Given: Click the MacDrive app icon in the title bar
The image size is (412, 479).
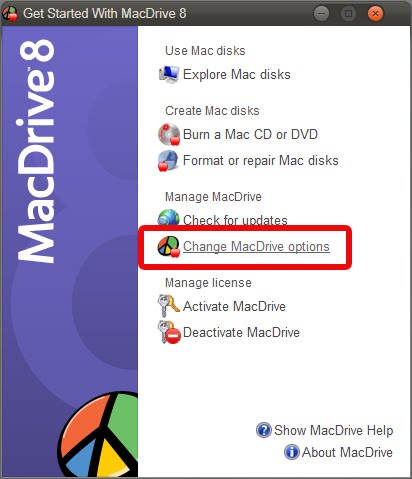Looking at the screenshot, I should (10, 14).
